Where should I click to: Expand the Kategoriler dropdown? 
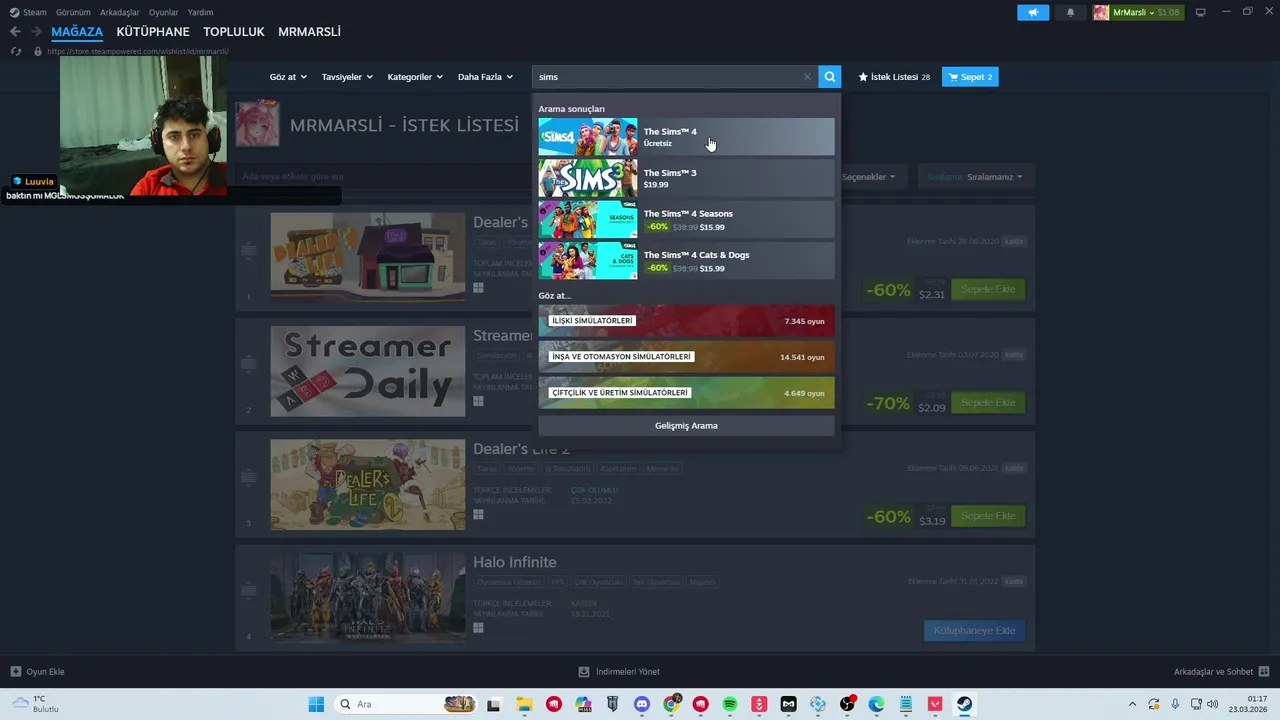point(414,77)
